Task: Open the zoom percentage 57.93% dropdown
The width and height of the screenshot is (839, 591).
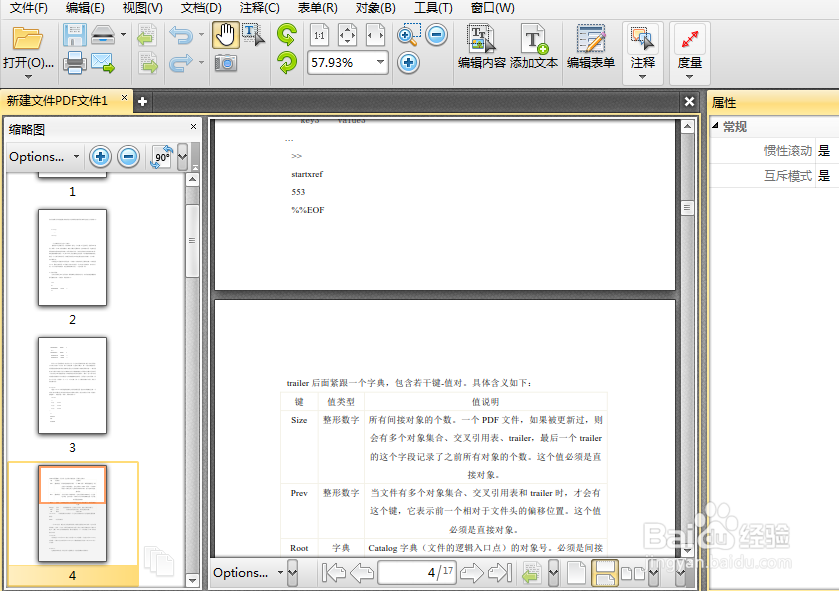Action: 380,63
